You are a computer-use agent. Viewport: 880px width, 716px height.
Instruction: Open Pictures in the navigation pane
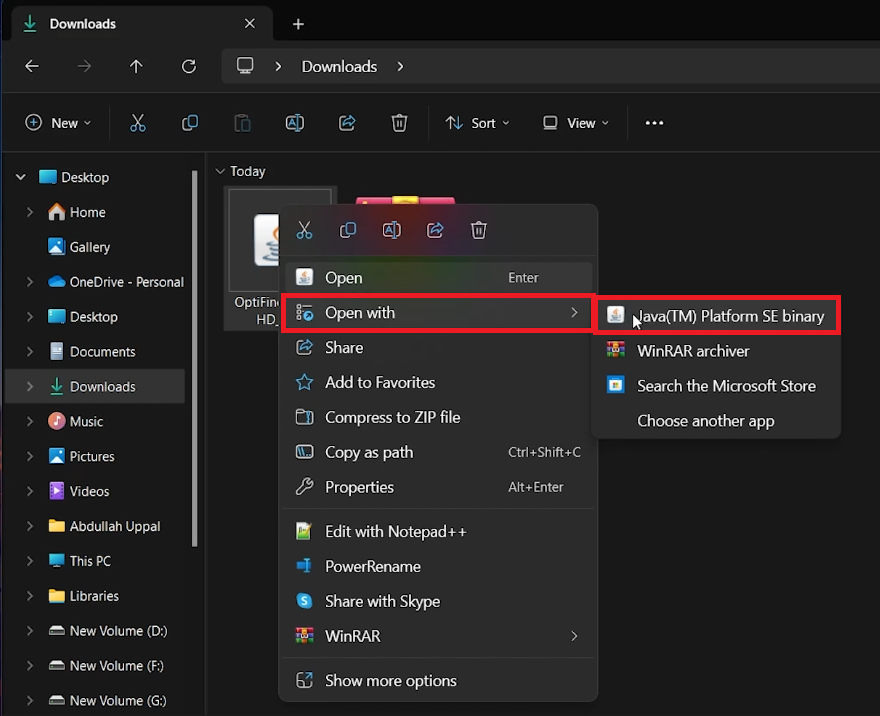click(x=91, y=456)
